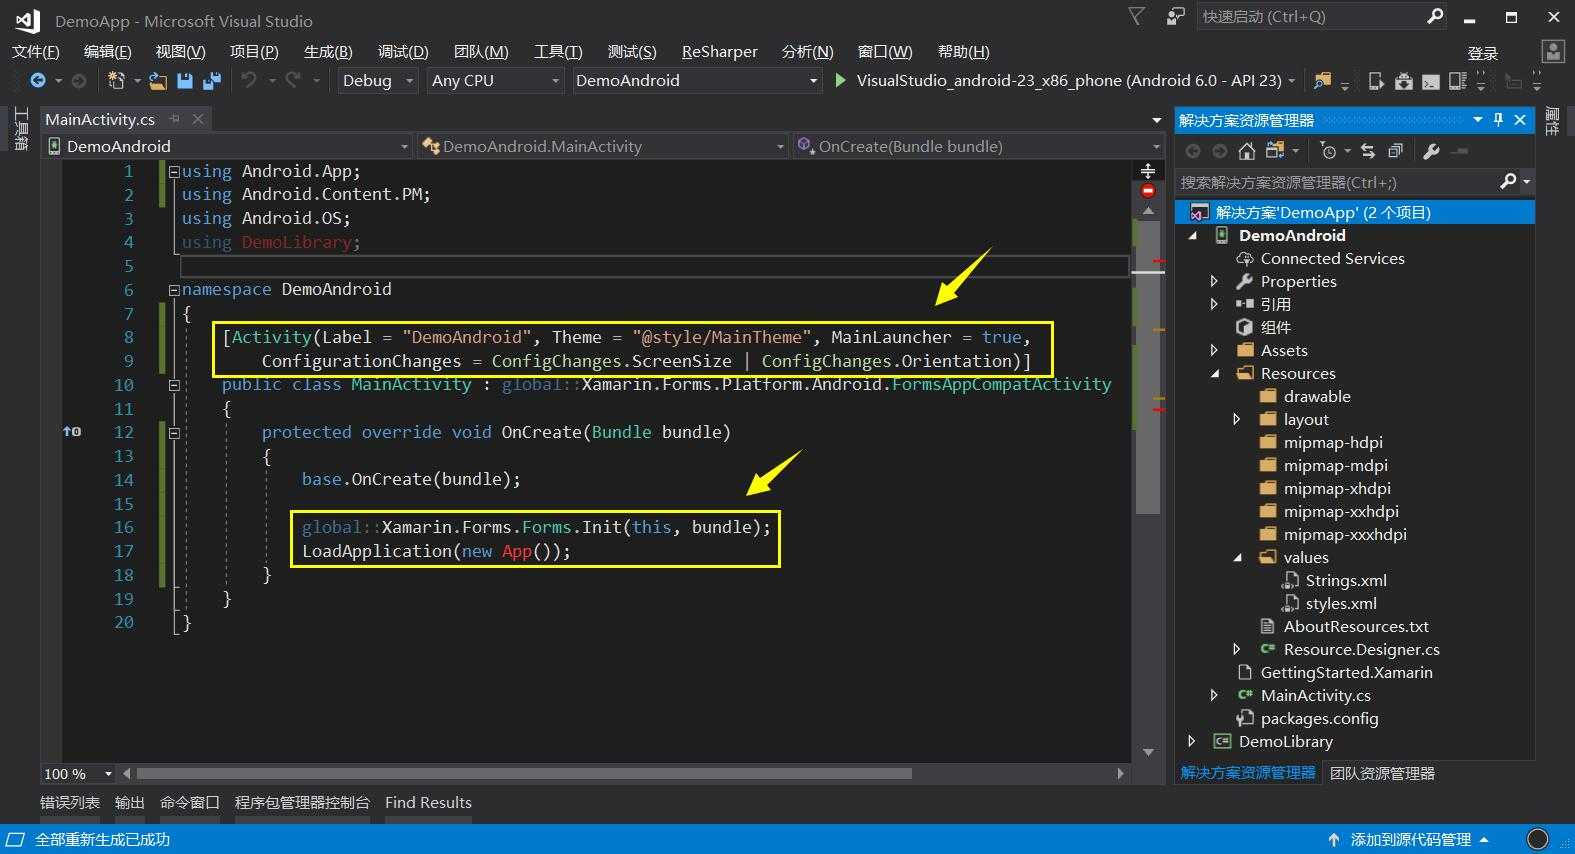Open the 生成(B) menu

(328, 52)
